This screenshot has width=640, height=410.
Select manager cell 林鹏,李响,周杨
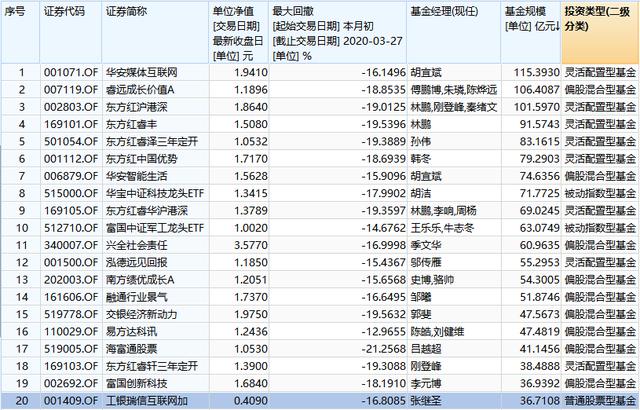tap(443, 211)
